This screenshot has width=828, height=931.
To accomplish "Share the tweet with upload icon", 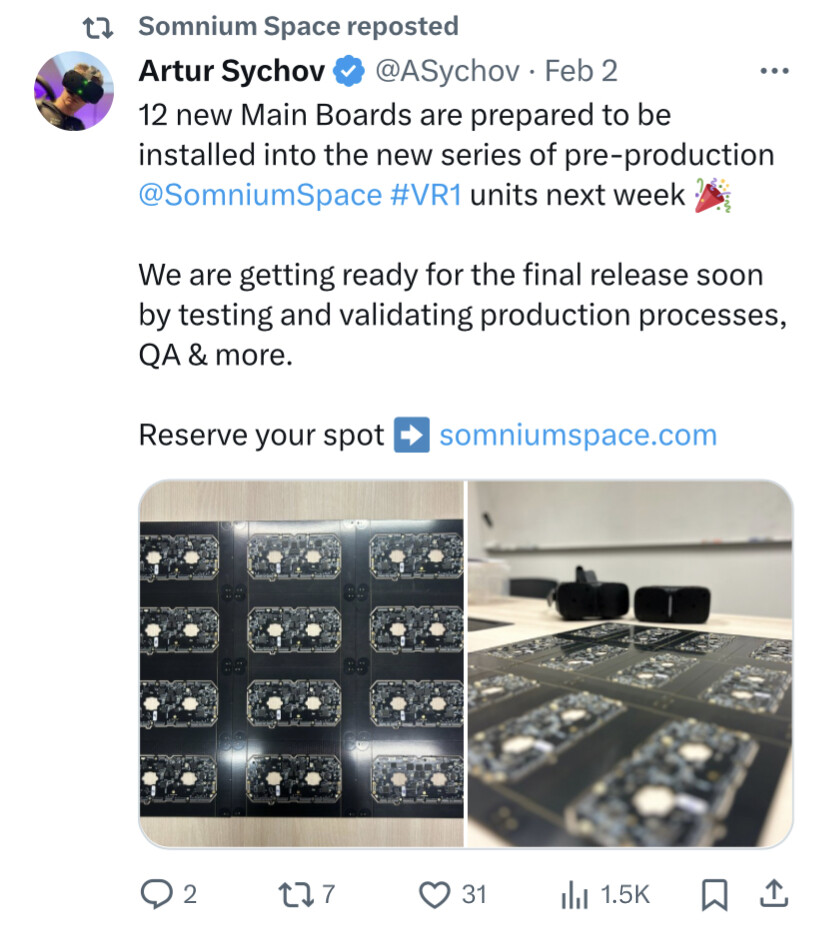I will 774,894.
